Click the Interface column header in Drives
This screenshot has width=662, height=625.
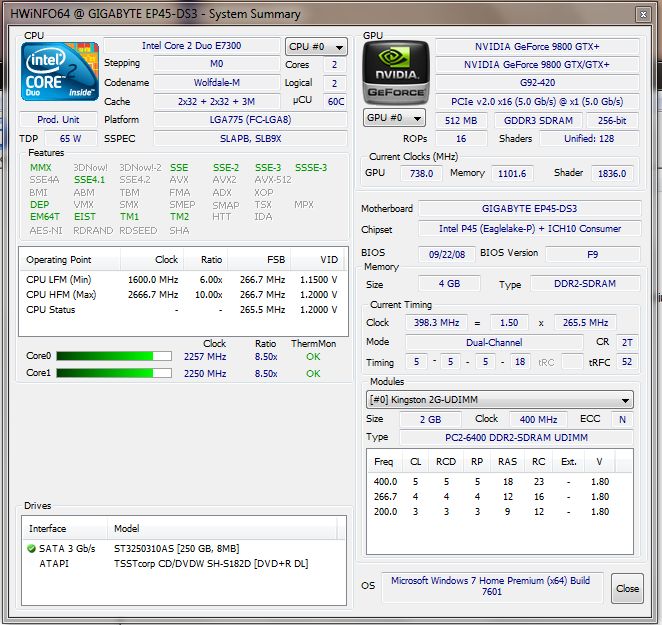[65, 528]
